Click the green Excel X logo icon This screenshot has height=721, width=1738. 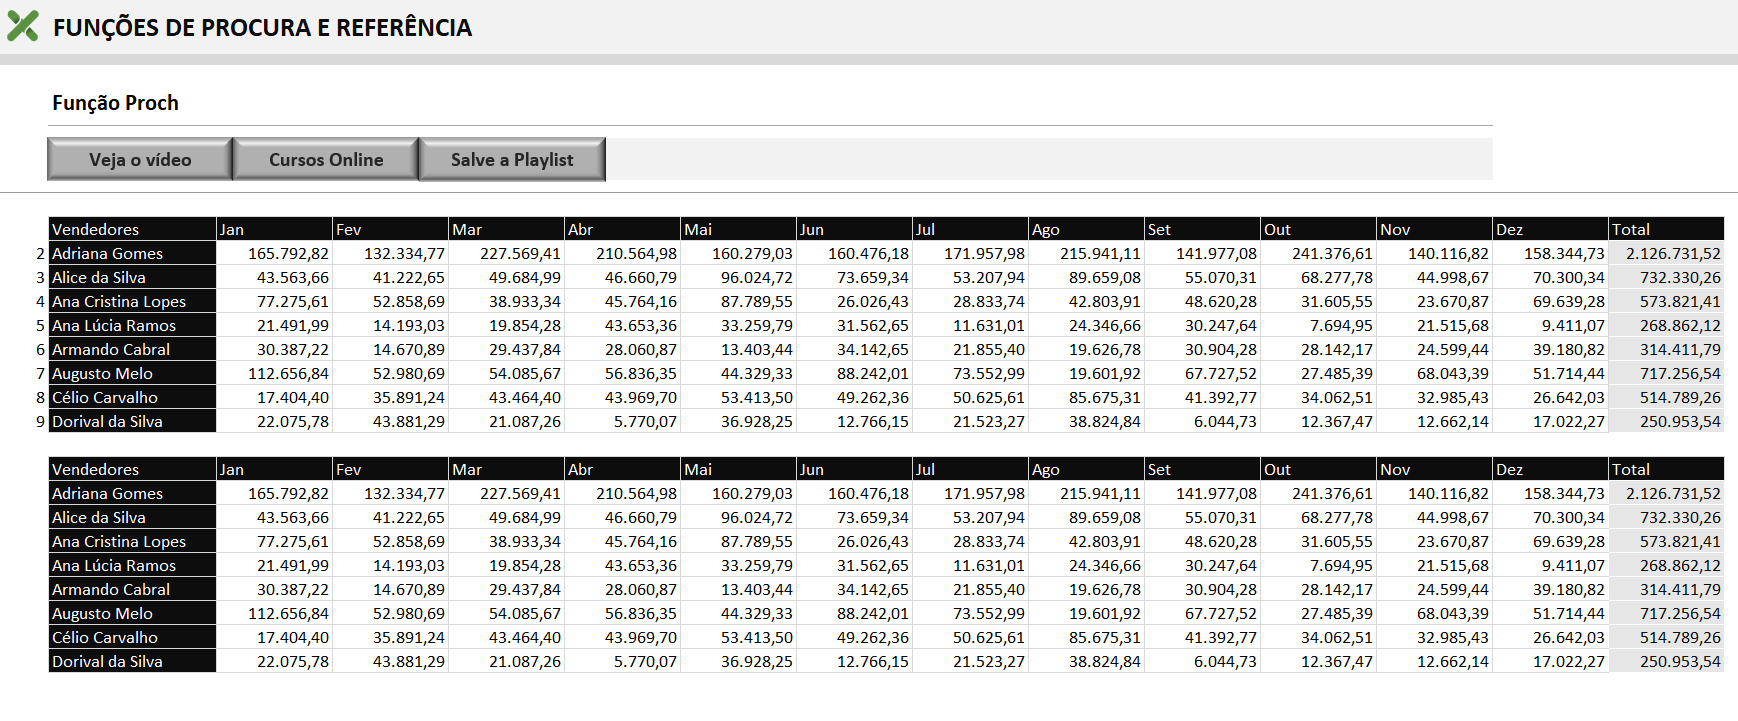23,26
